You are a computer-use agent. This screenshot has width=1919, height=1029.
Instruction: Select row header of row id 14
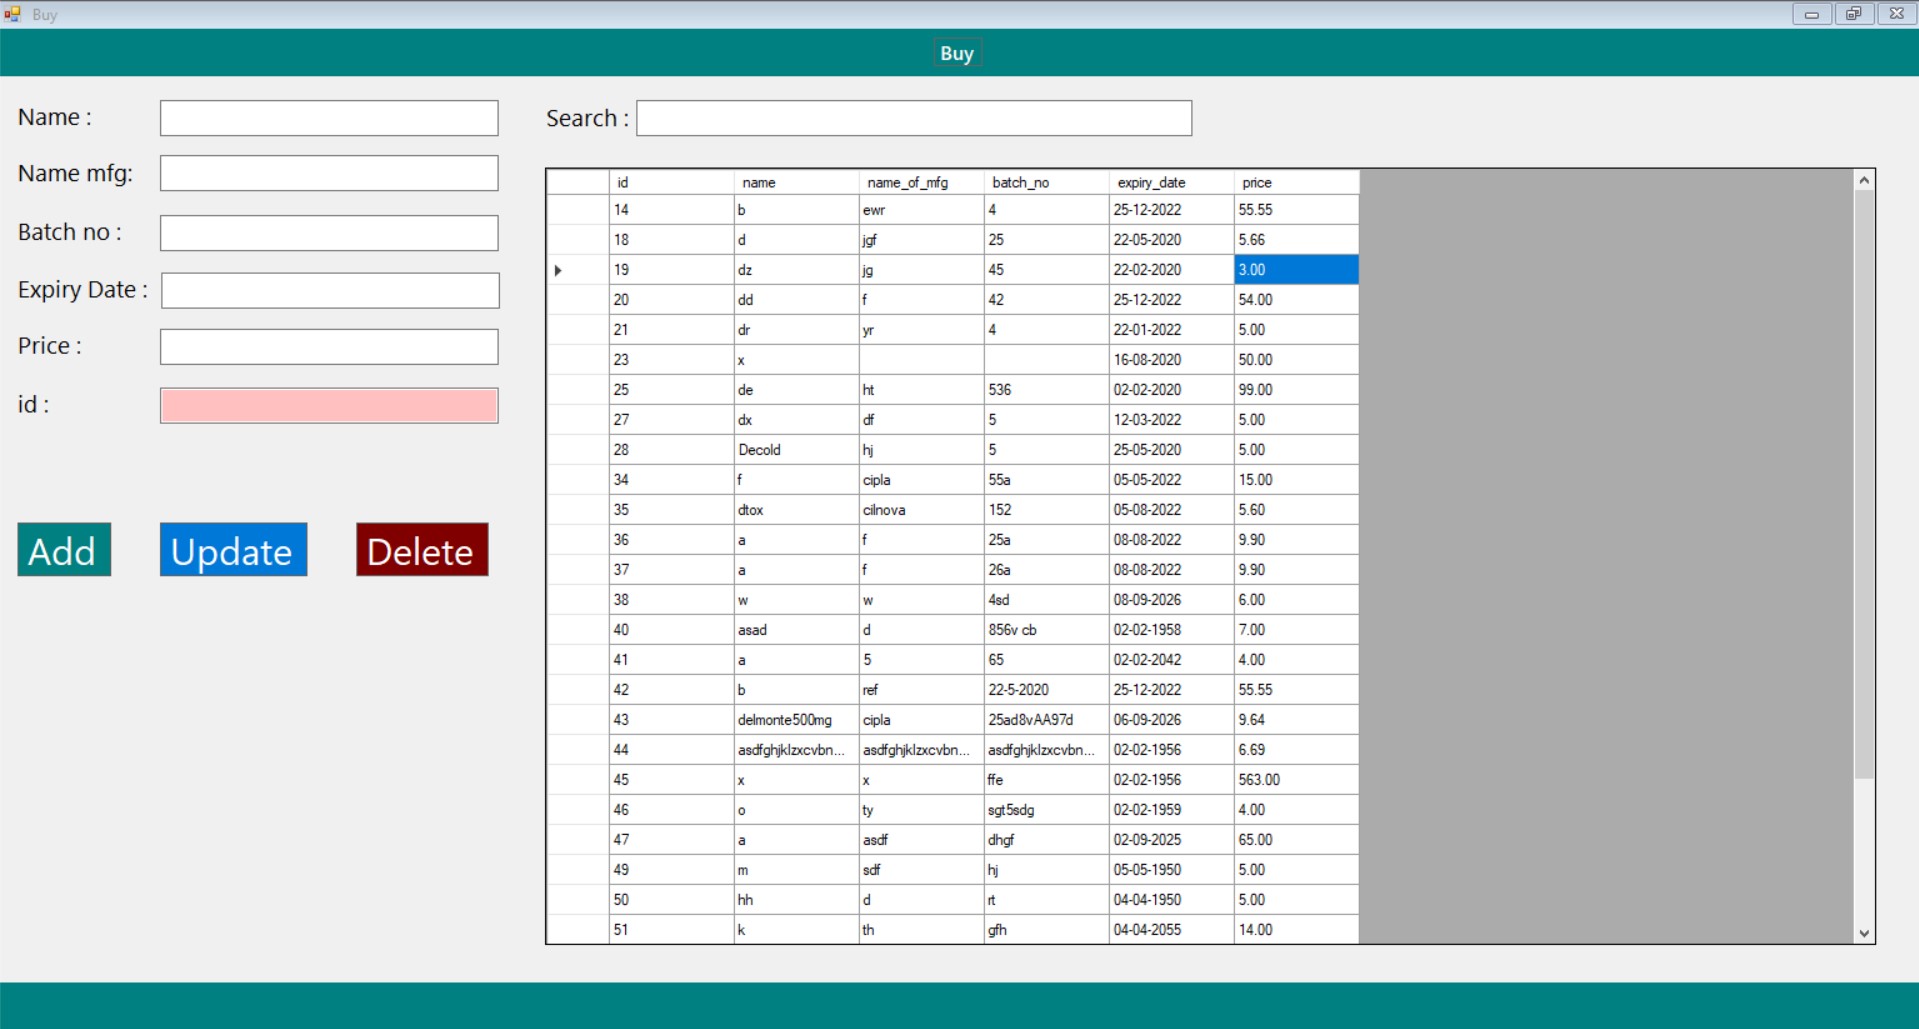tap(578, 210)
